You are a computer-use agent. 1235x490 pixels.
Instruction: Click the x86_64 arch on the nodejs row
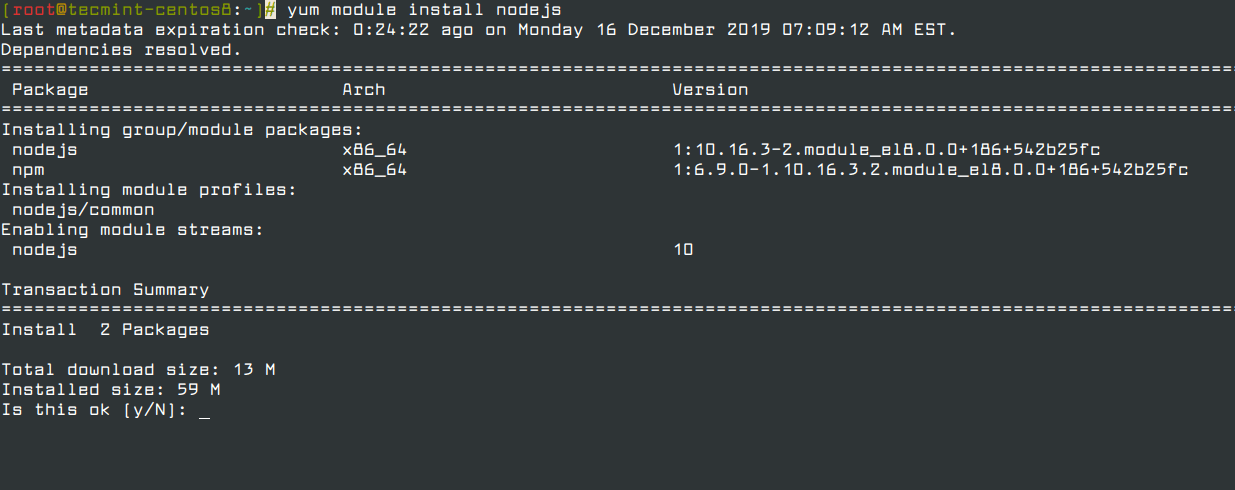click(x=374, y=150)
